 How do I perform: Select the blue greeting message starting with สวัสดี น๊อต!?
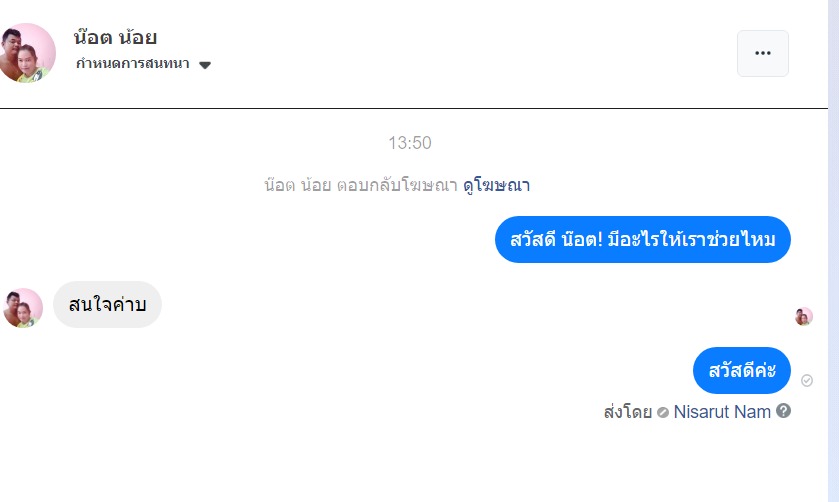[642, 240]
